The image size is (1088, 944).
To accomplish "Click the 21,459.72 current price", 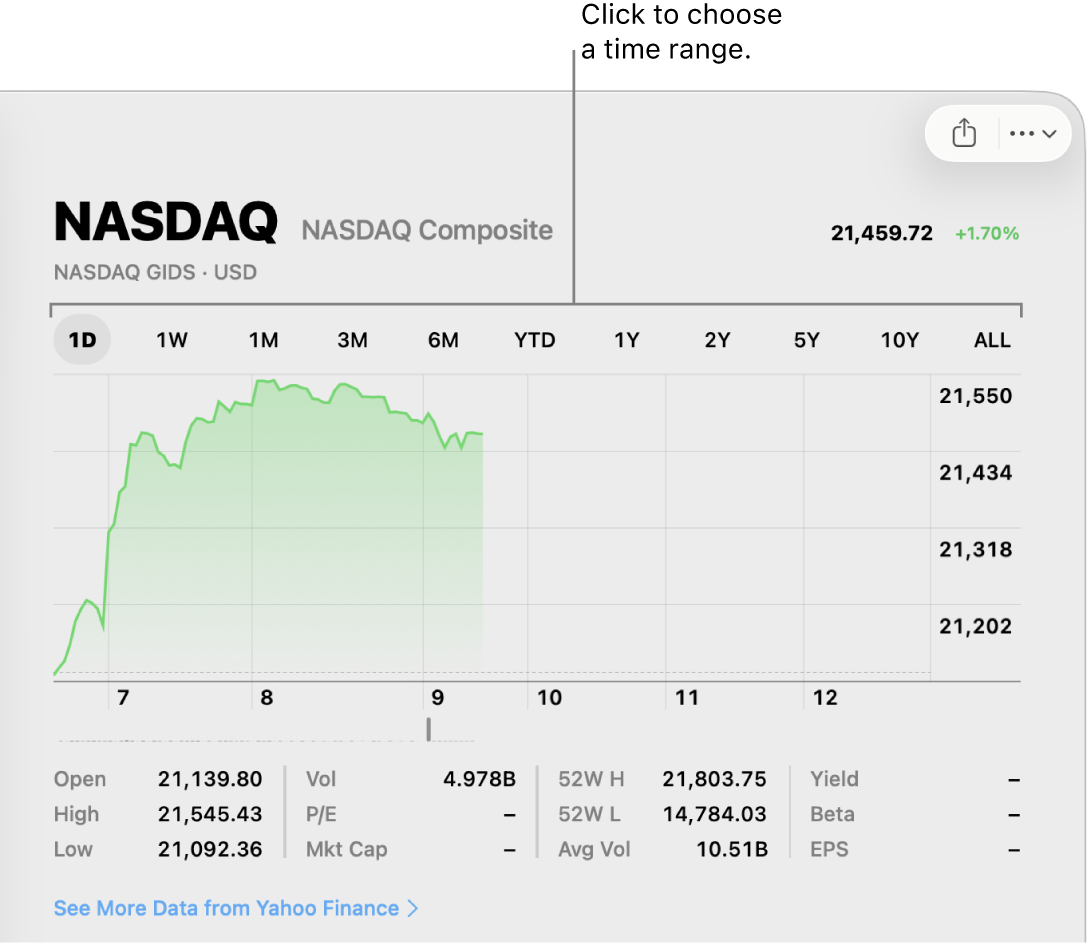I will click(x=881, y=233).
